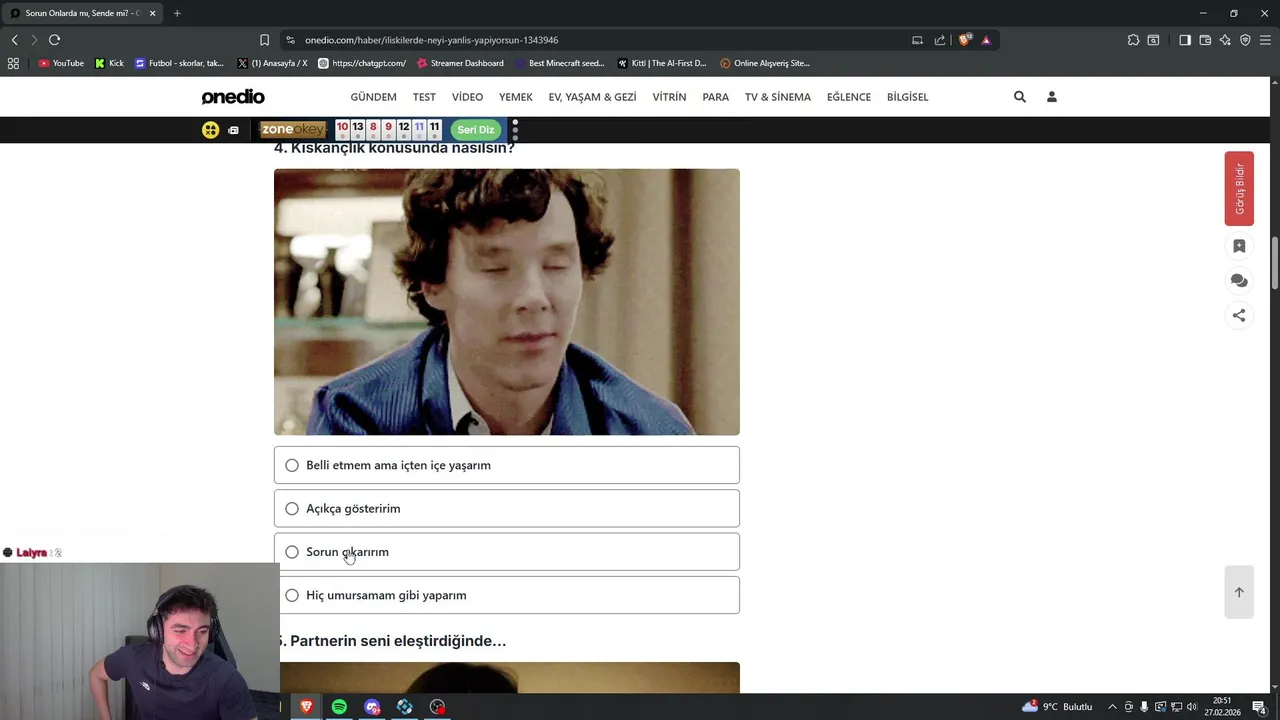Bookmark this page using the bookmark icon

point(264,40)
